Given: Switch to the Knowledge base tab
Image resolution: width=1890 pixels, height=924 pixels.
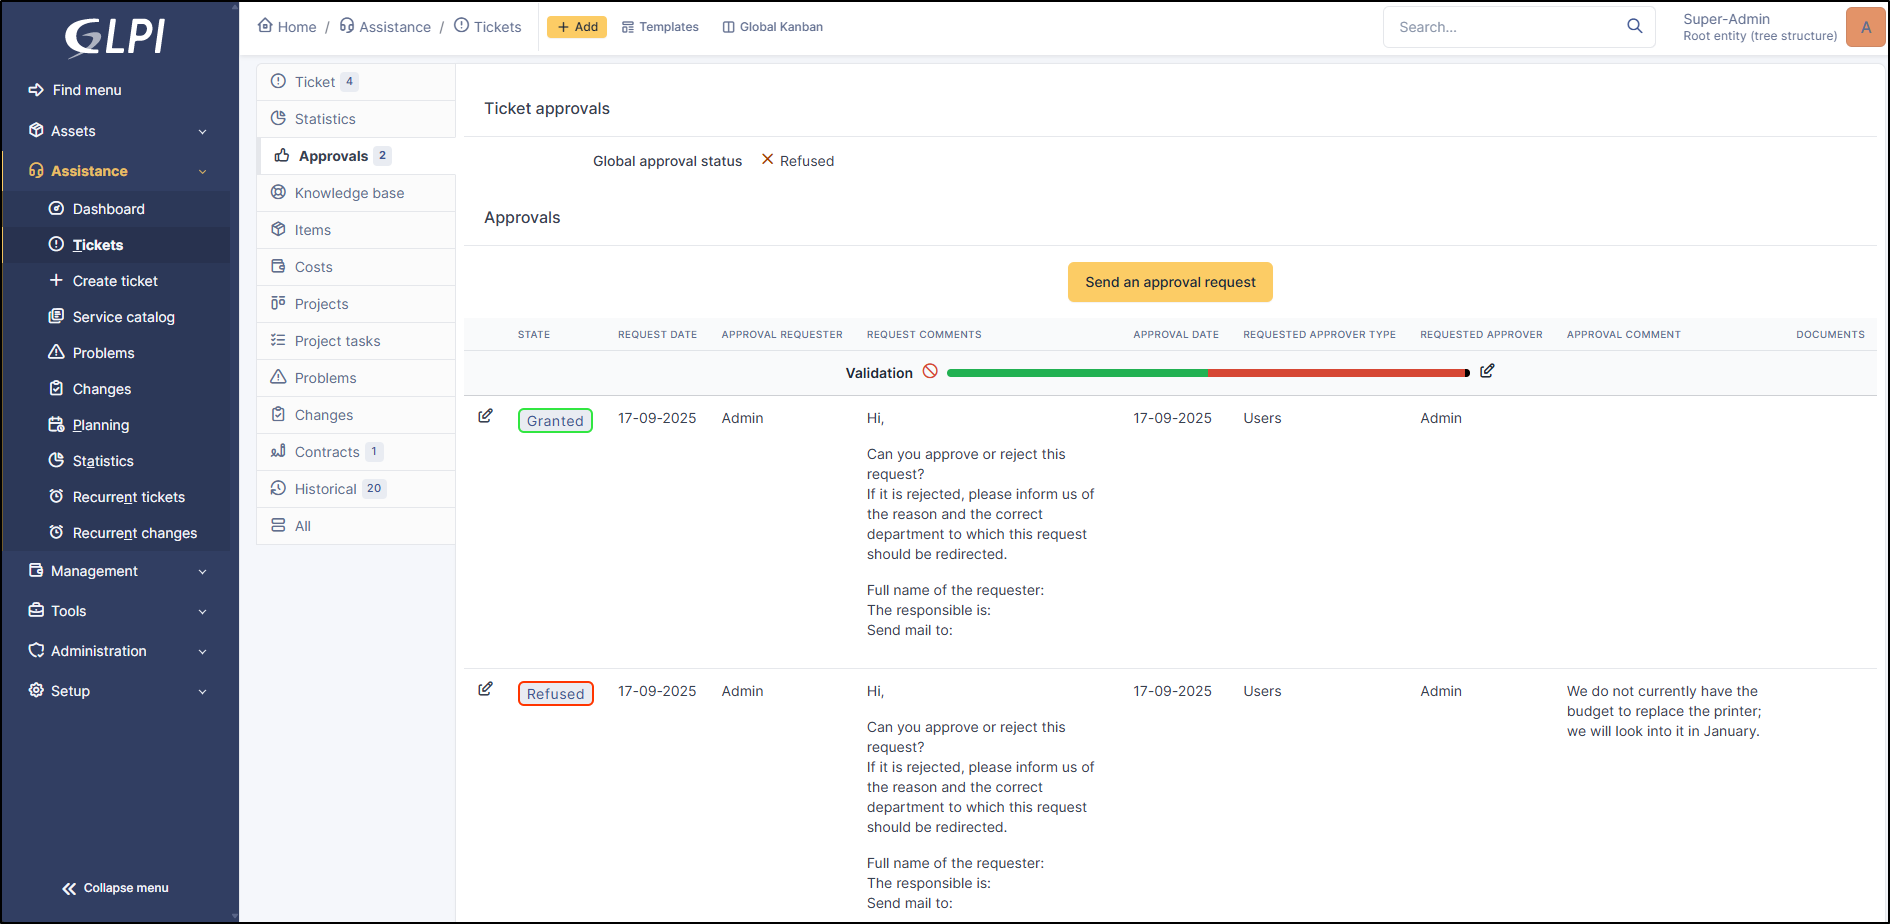Looking at the screenshot, I should (349, 193).
